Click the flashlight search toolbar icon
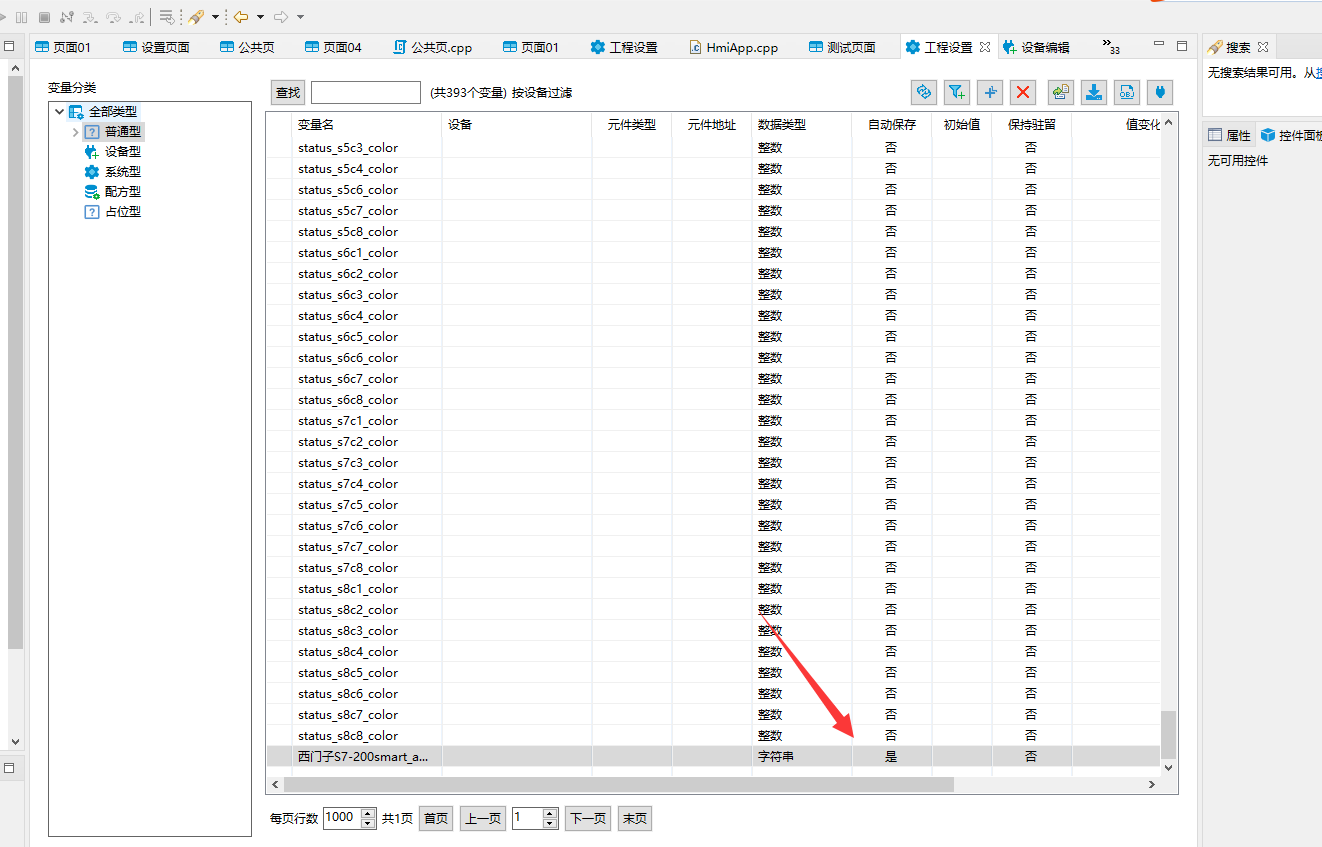The image size is (1322, 847). 196,17
